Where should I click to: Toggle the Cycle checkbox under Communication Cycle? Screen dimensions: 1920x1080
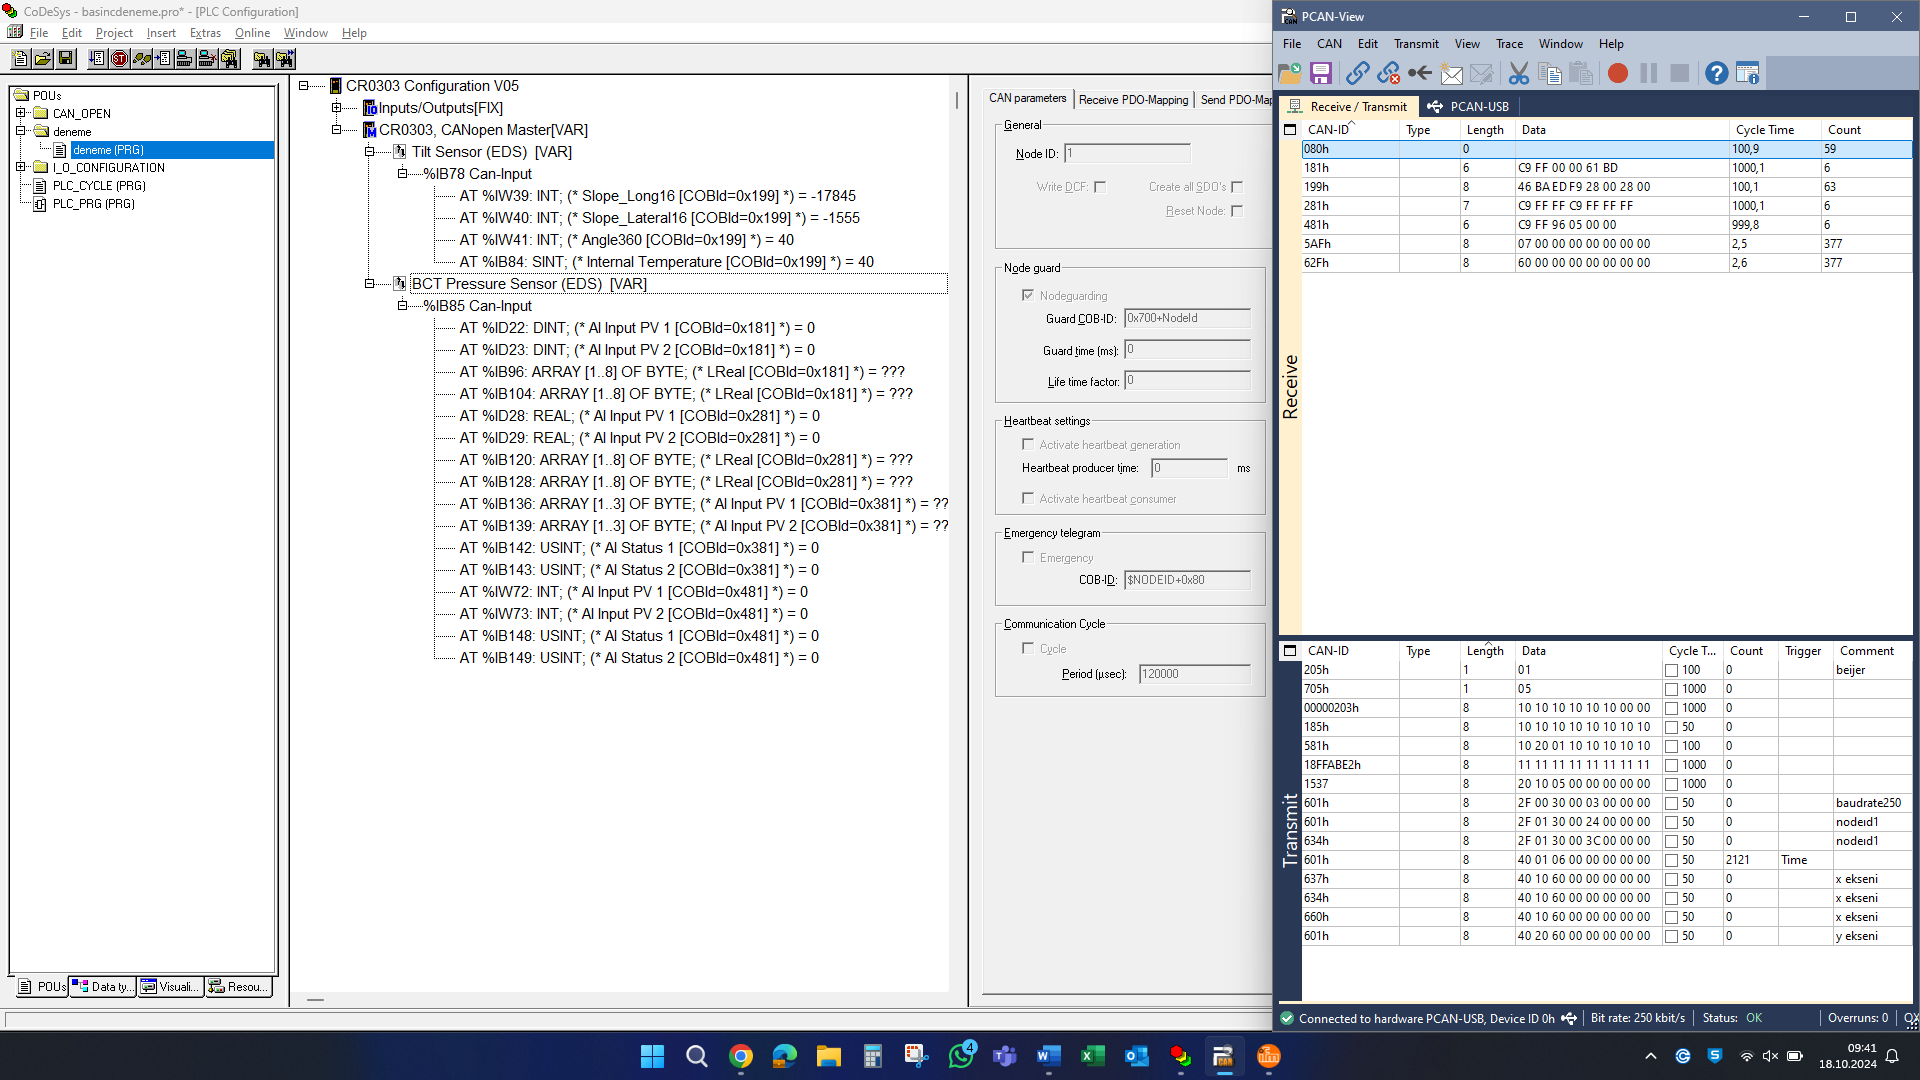pos(1027,648)
